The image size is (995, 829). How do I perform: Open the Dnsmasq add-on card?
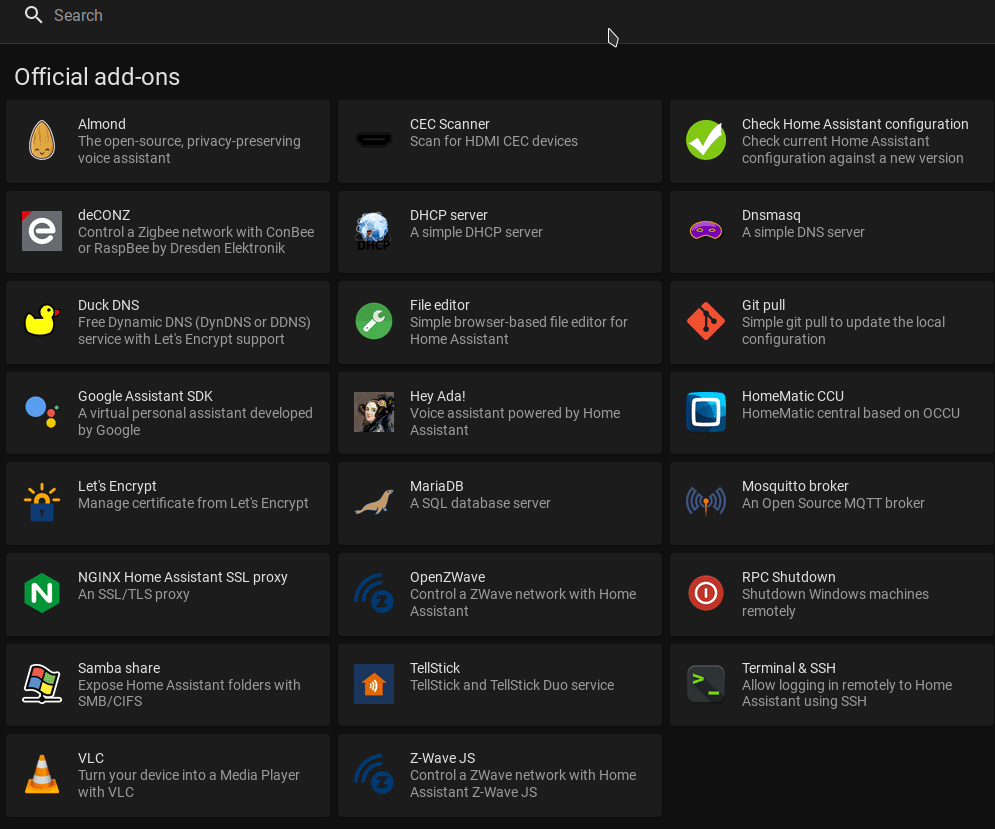(832, 232)
